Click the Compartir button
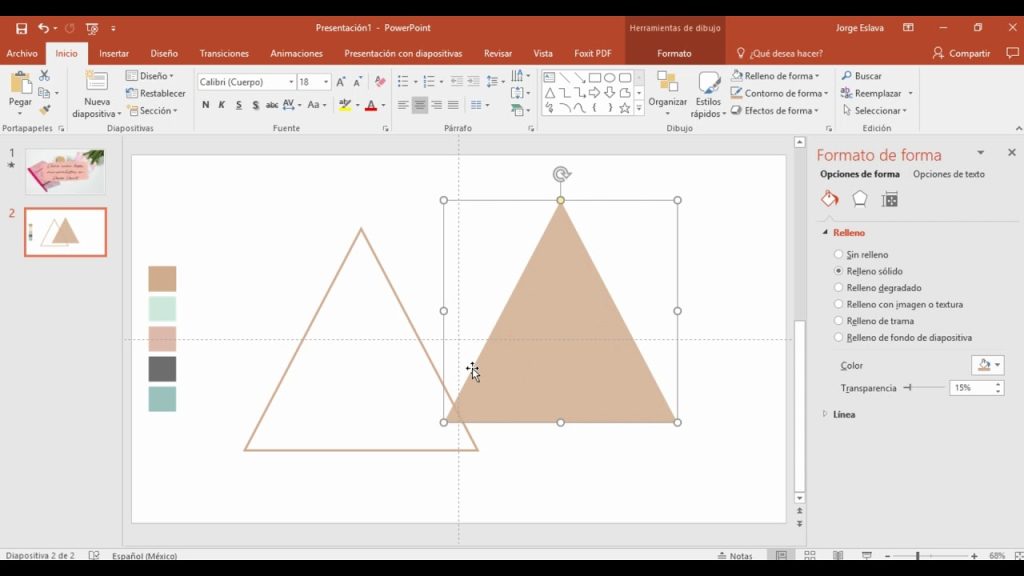This screenshot has width=1024, height=576. point(968,52)
